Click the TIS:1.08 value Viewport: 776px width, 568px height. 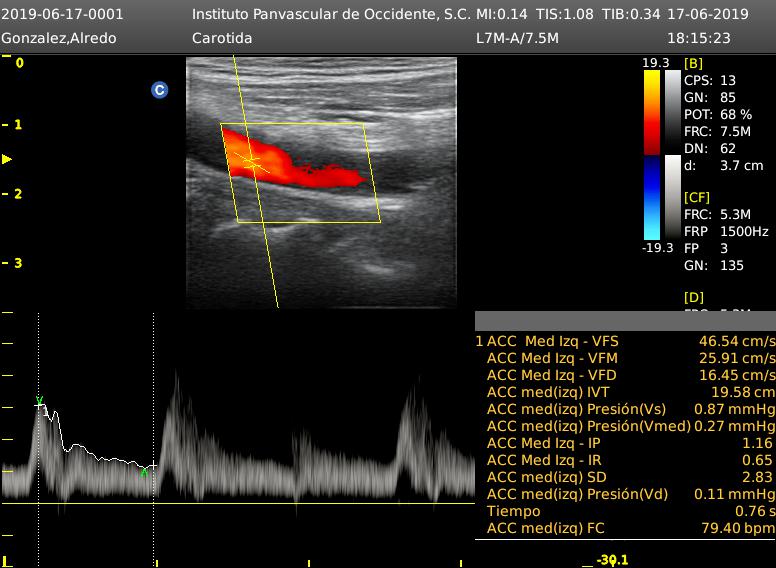[x=565, y=14]
